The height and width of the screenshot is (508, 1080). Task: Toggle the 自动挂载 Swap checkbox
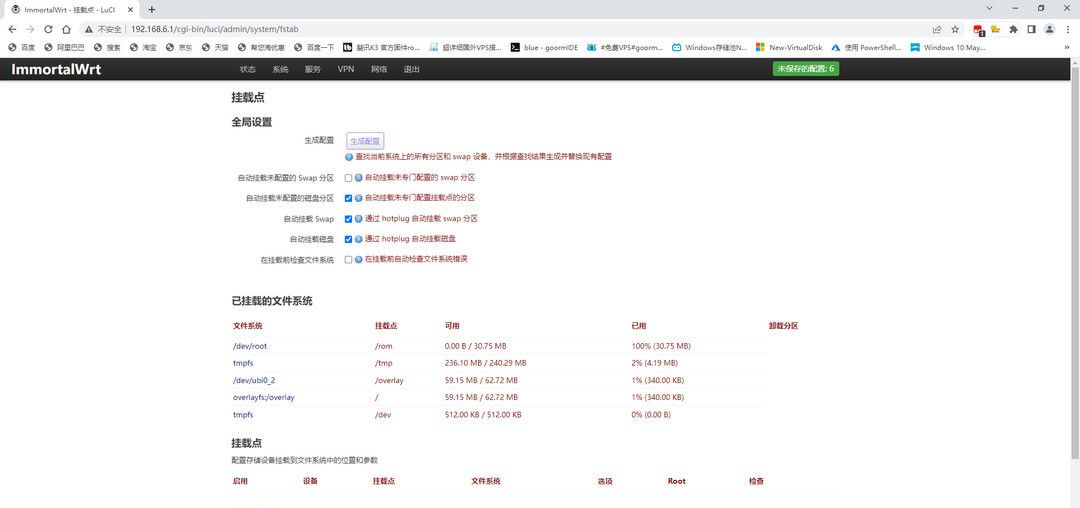coord(349,219)
